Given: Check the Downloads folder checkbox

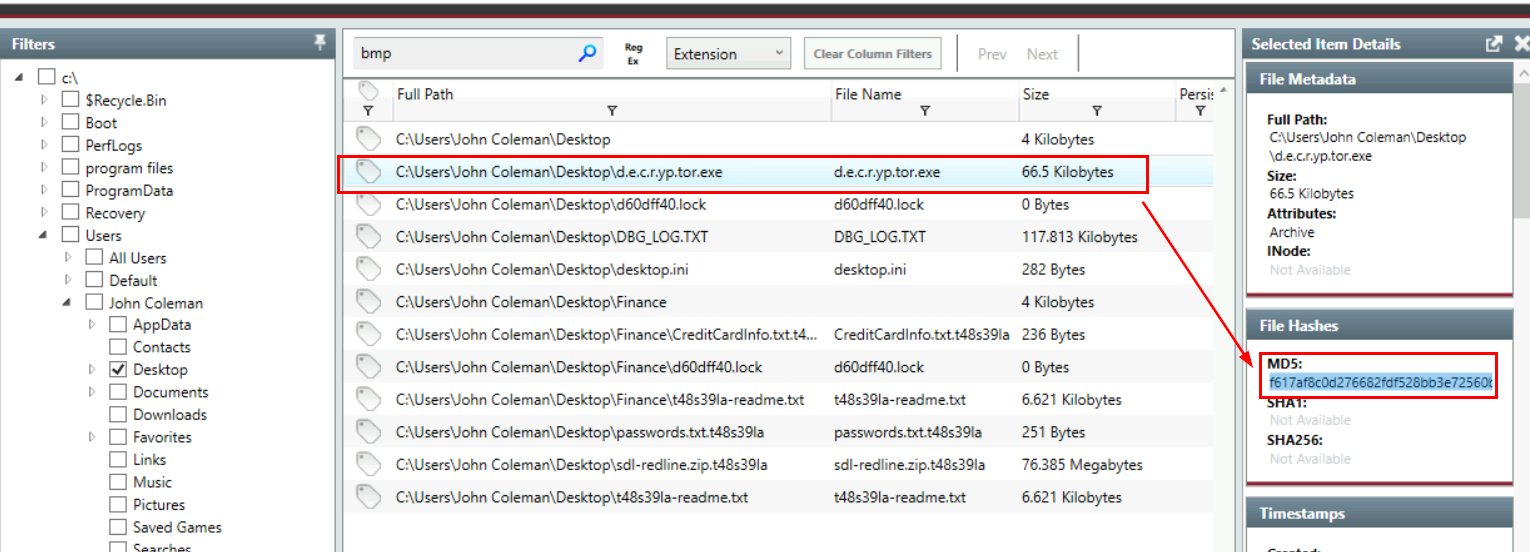Looking at the screenshot, I should [x=117, y=414].
